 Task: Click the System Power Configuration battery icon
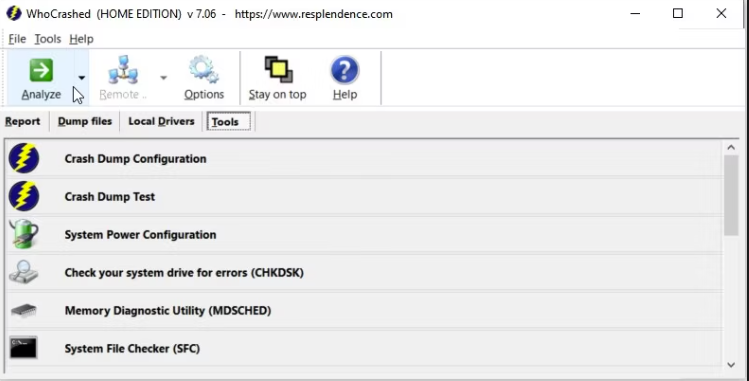coord(24,234)
